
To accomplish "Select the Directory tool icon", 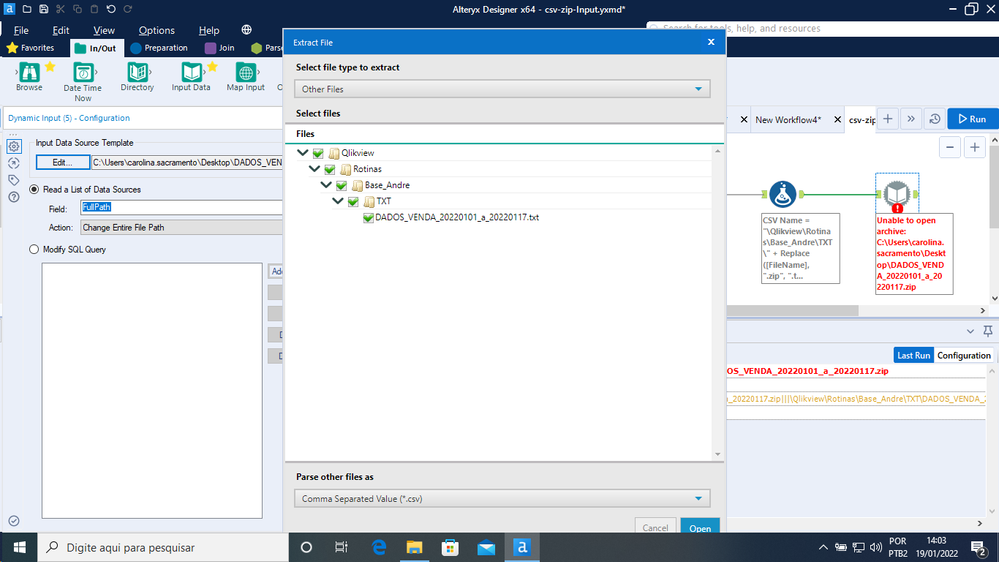I will pos(137,72).
